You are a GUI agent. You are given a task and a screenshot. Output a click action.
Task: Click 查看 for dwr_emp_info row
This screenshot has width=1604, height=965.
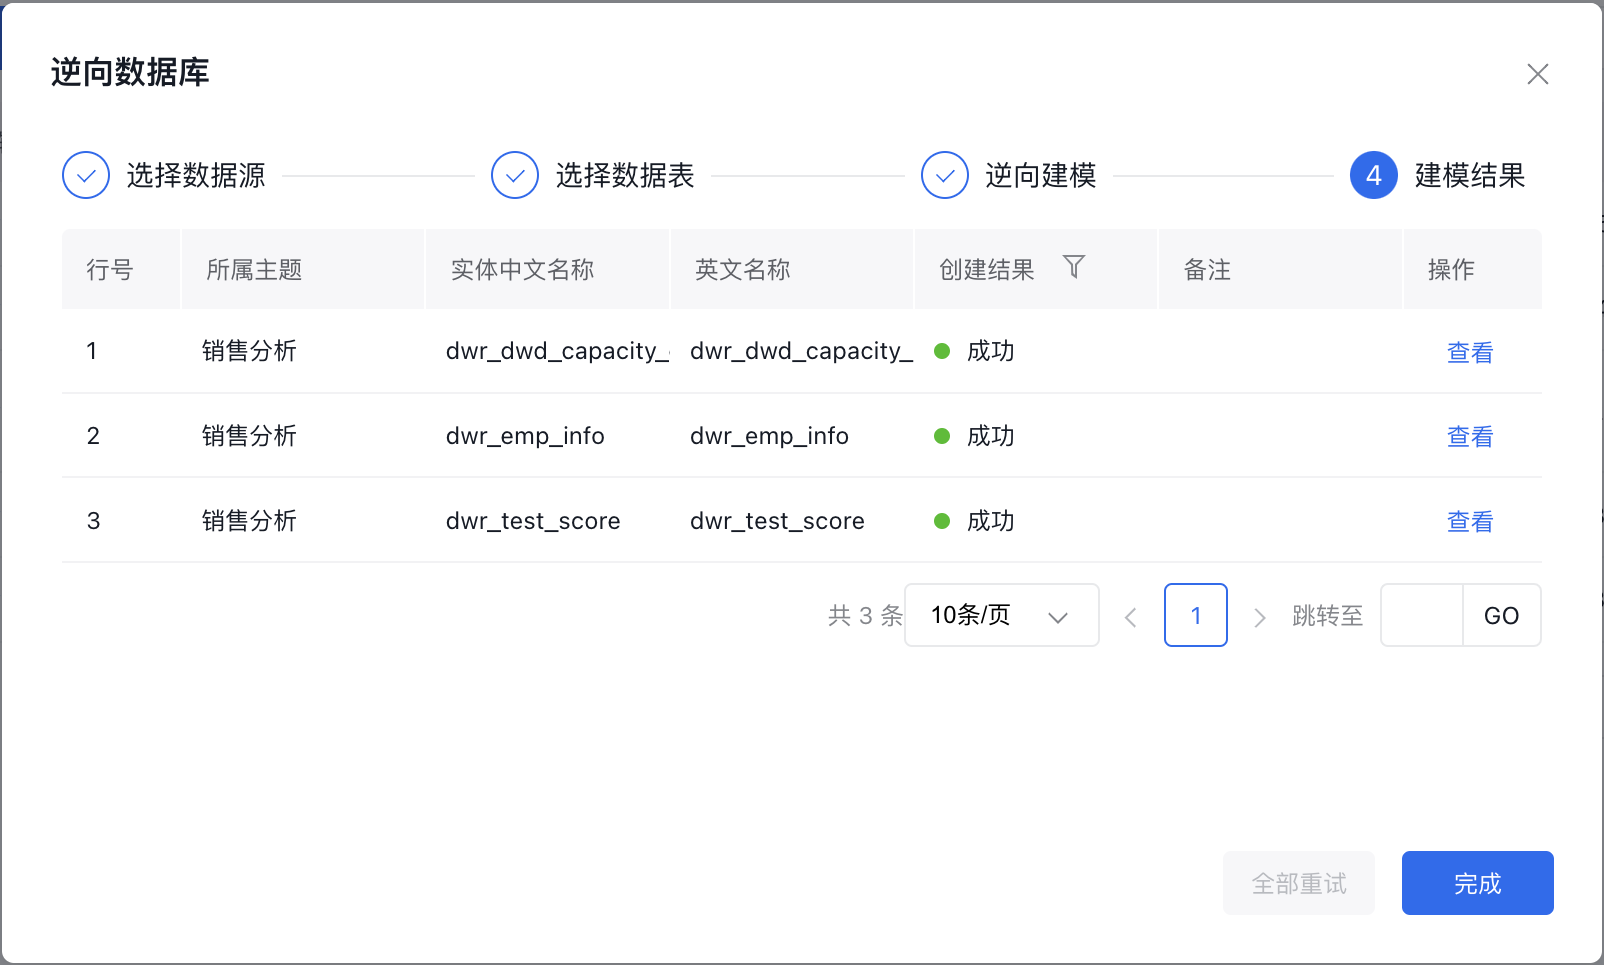[x=1469, y=436]
